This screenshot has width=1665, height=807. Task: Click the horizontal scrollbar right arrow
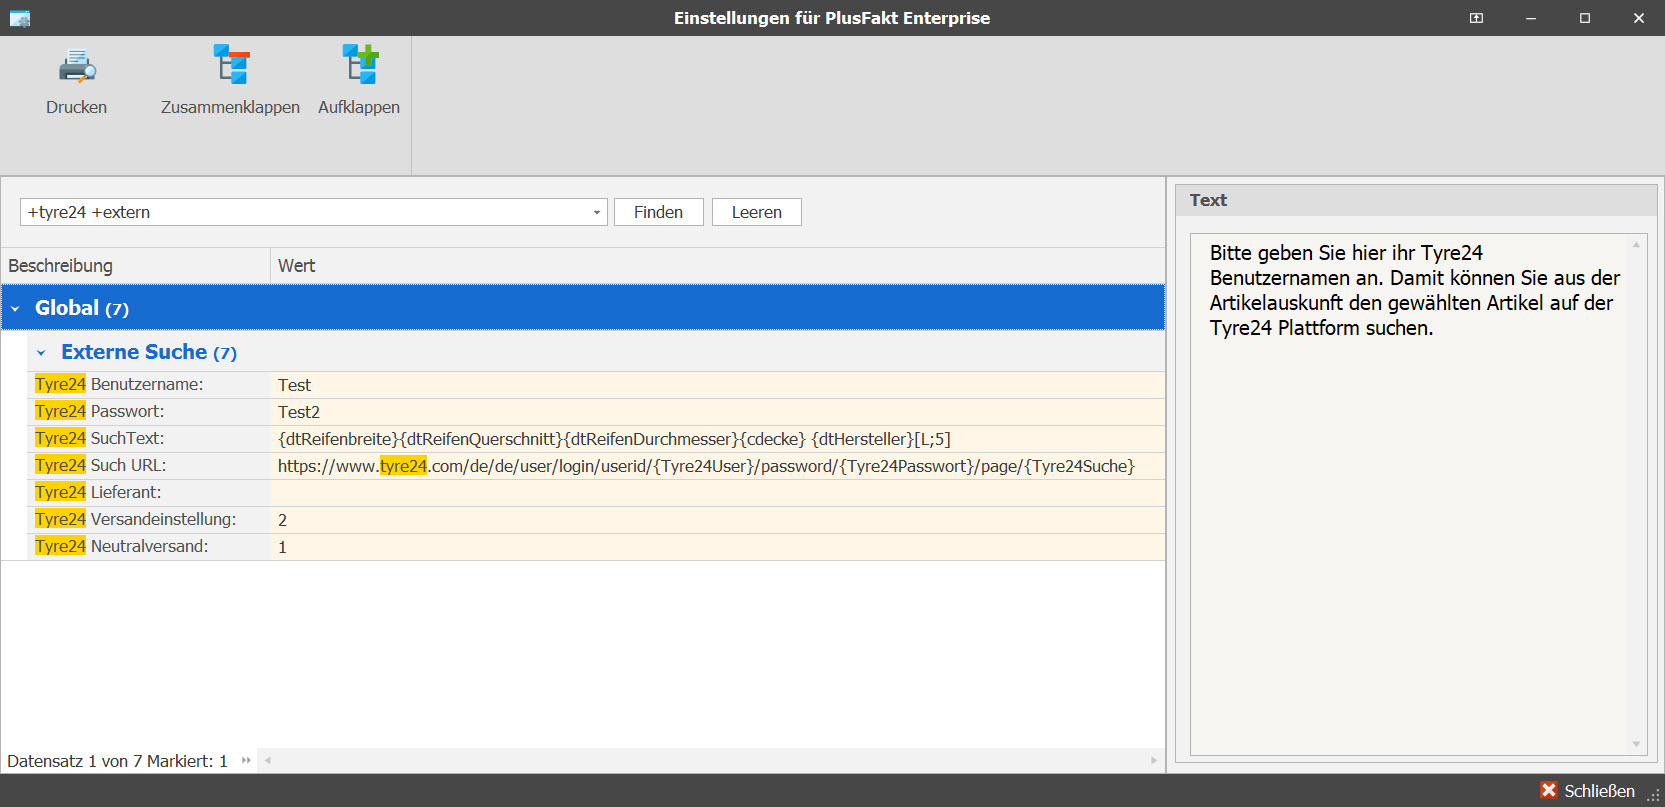point(1154,760)
